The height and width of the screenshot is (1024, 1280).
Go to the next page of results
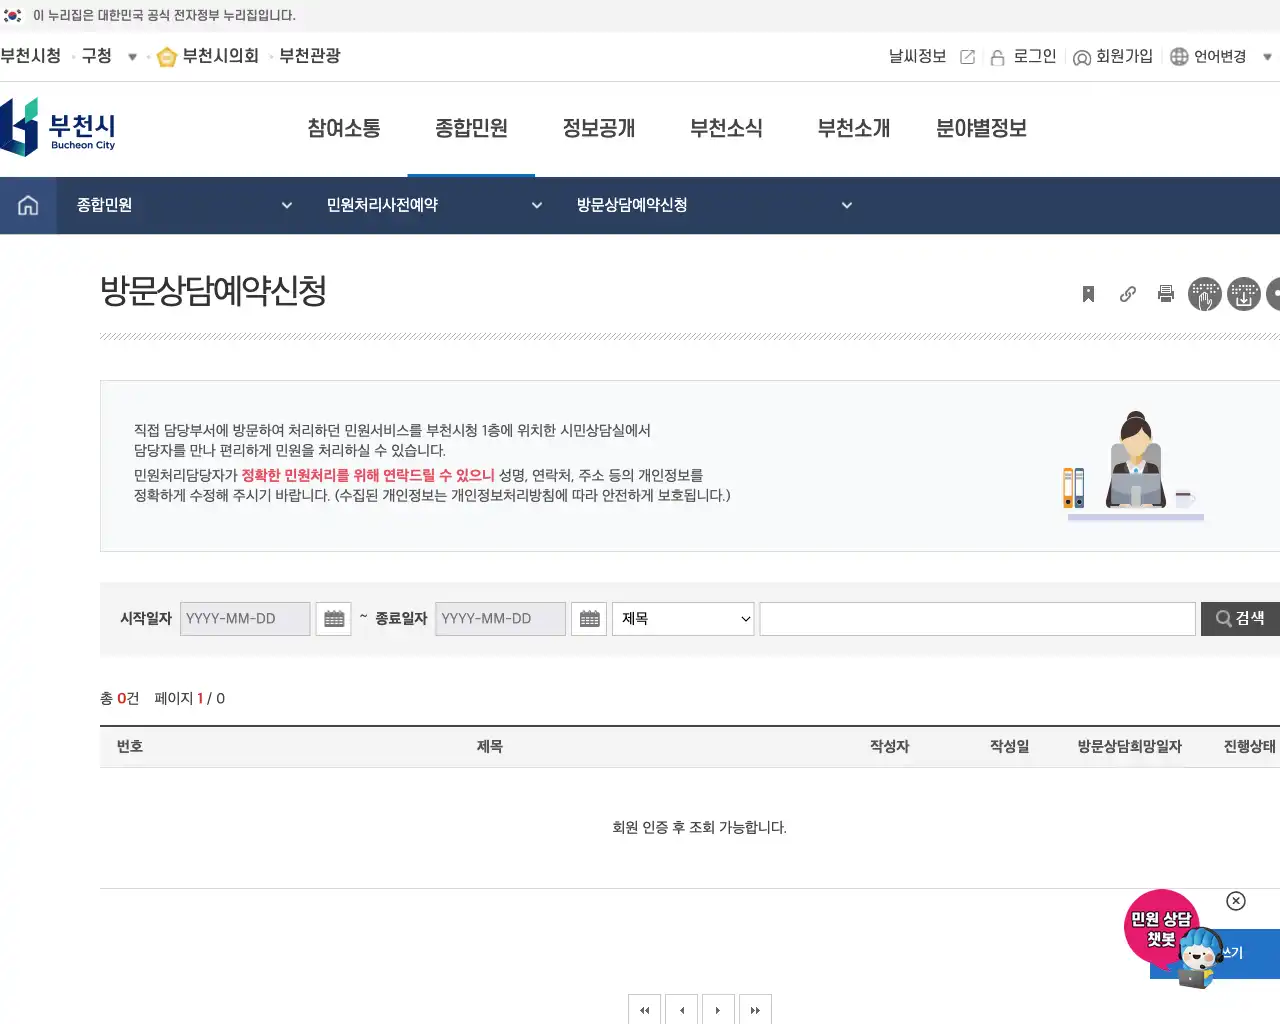[718, 1009]
